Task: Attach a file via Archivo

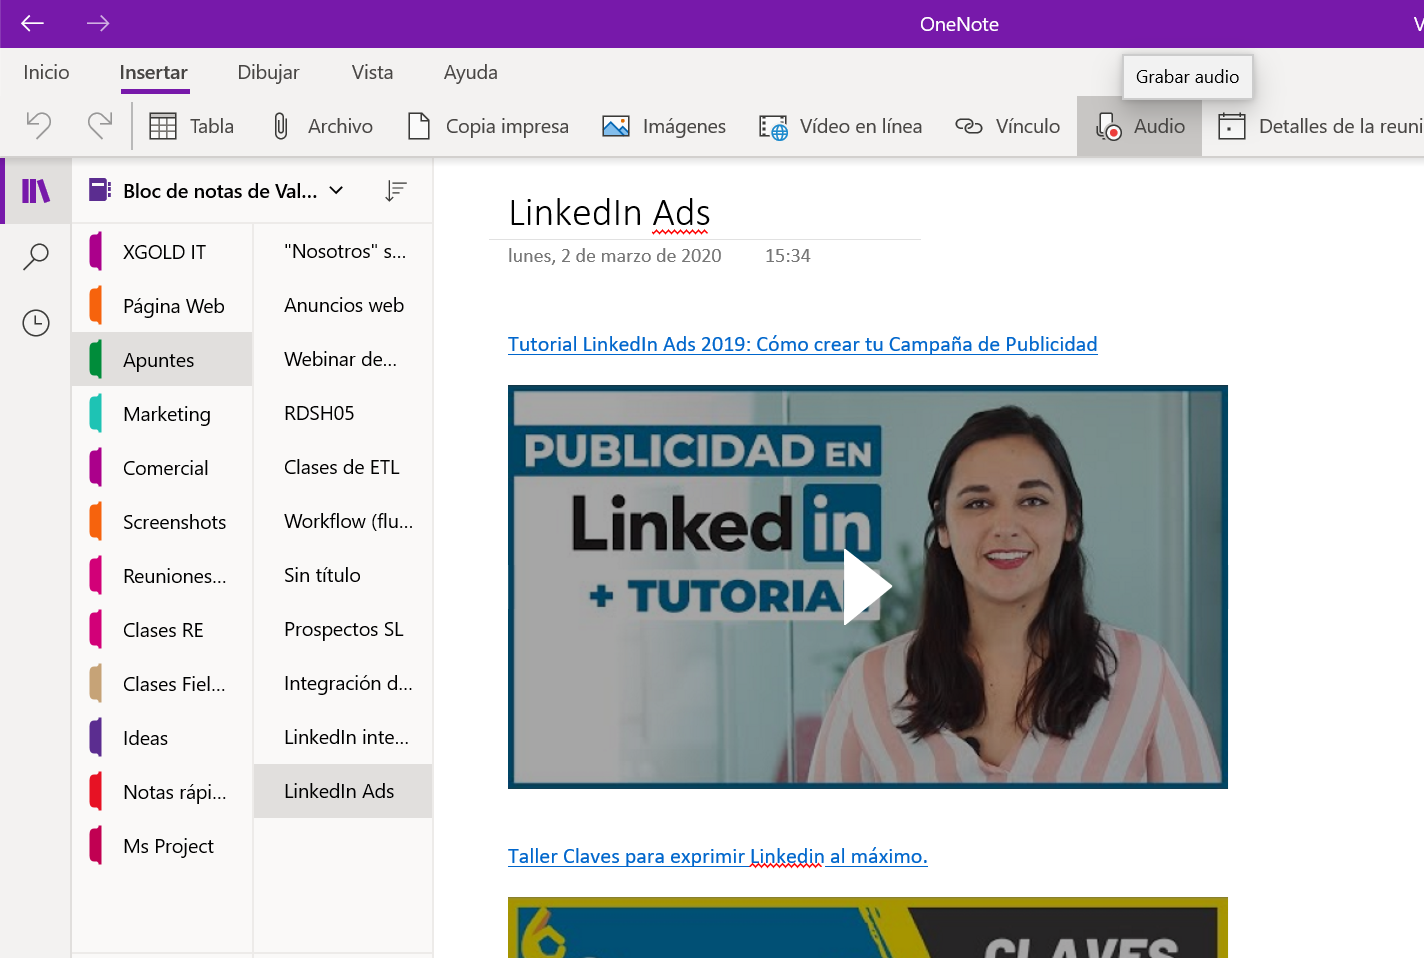Action: coord(322,126)
